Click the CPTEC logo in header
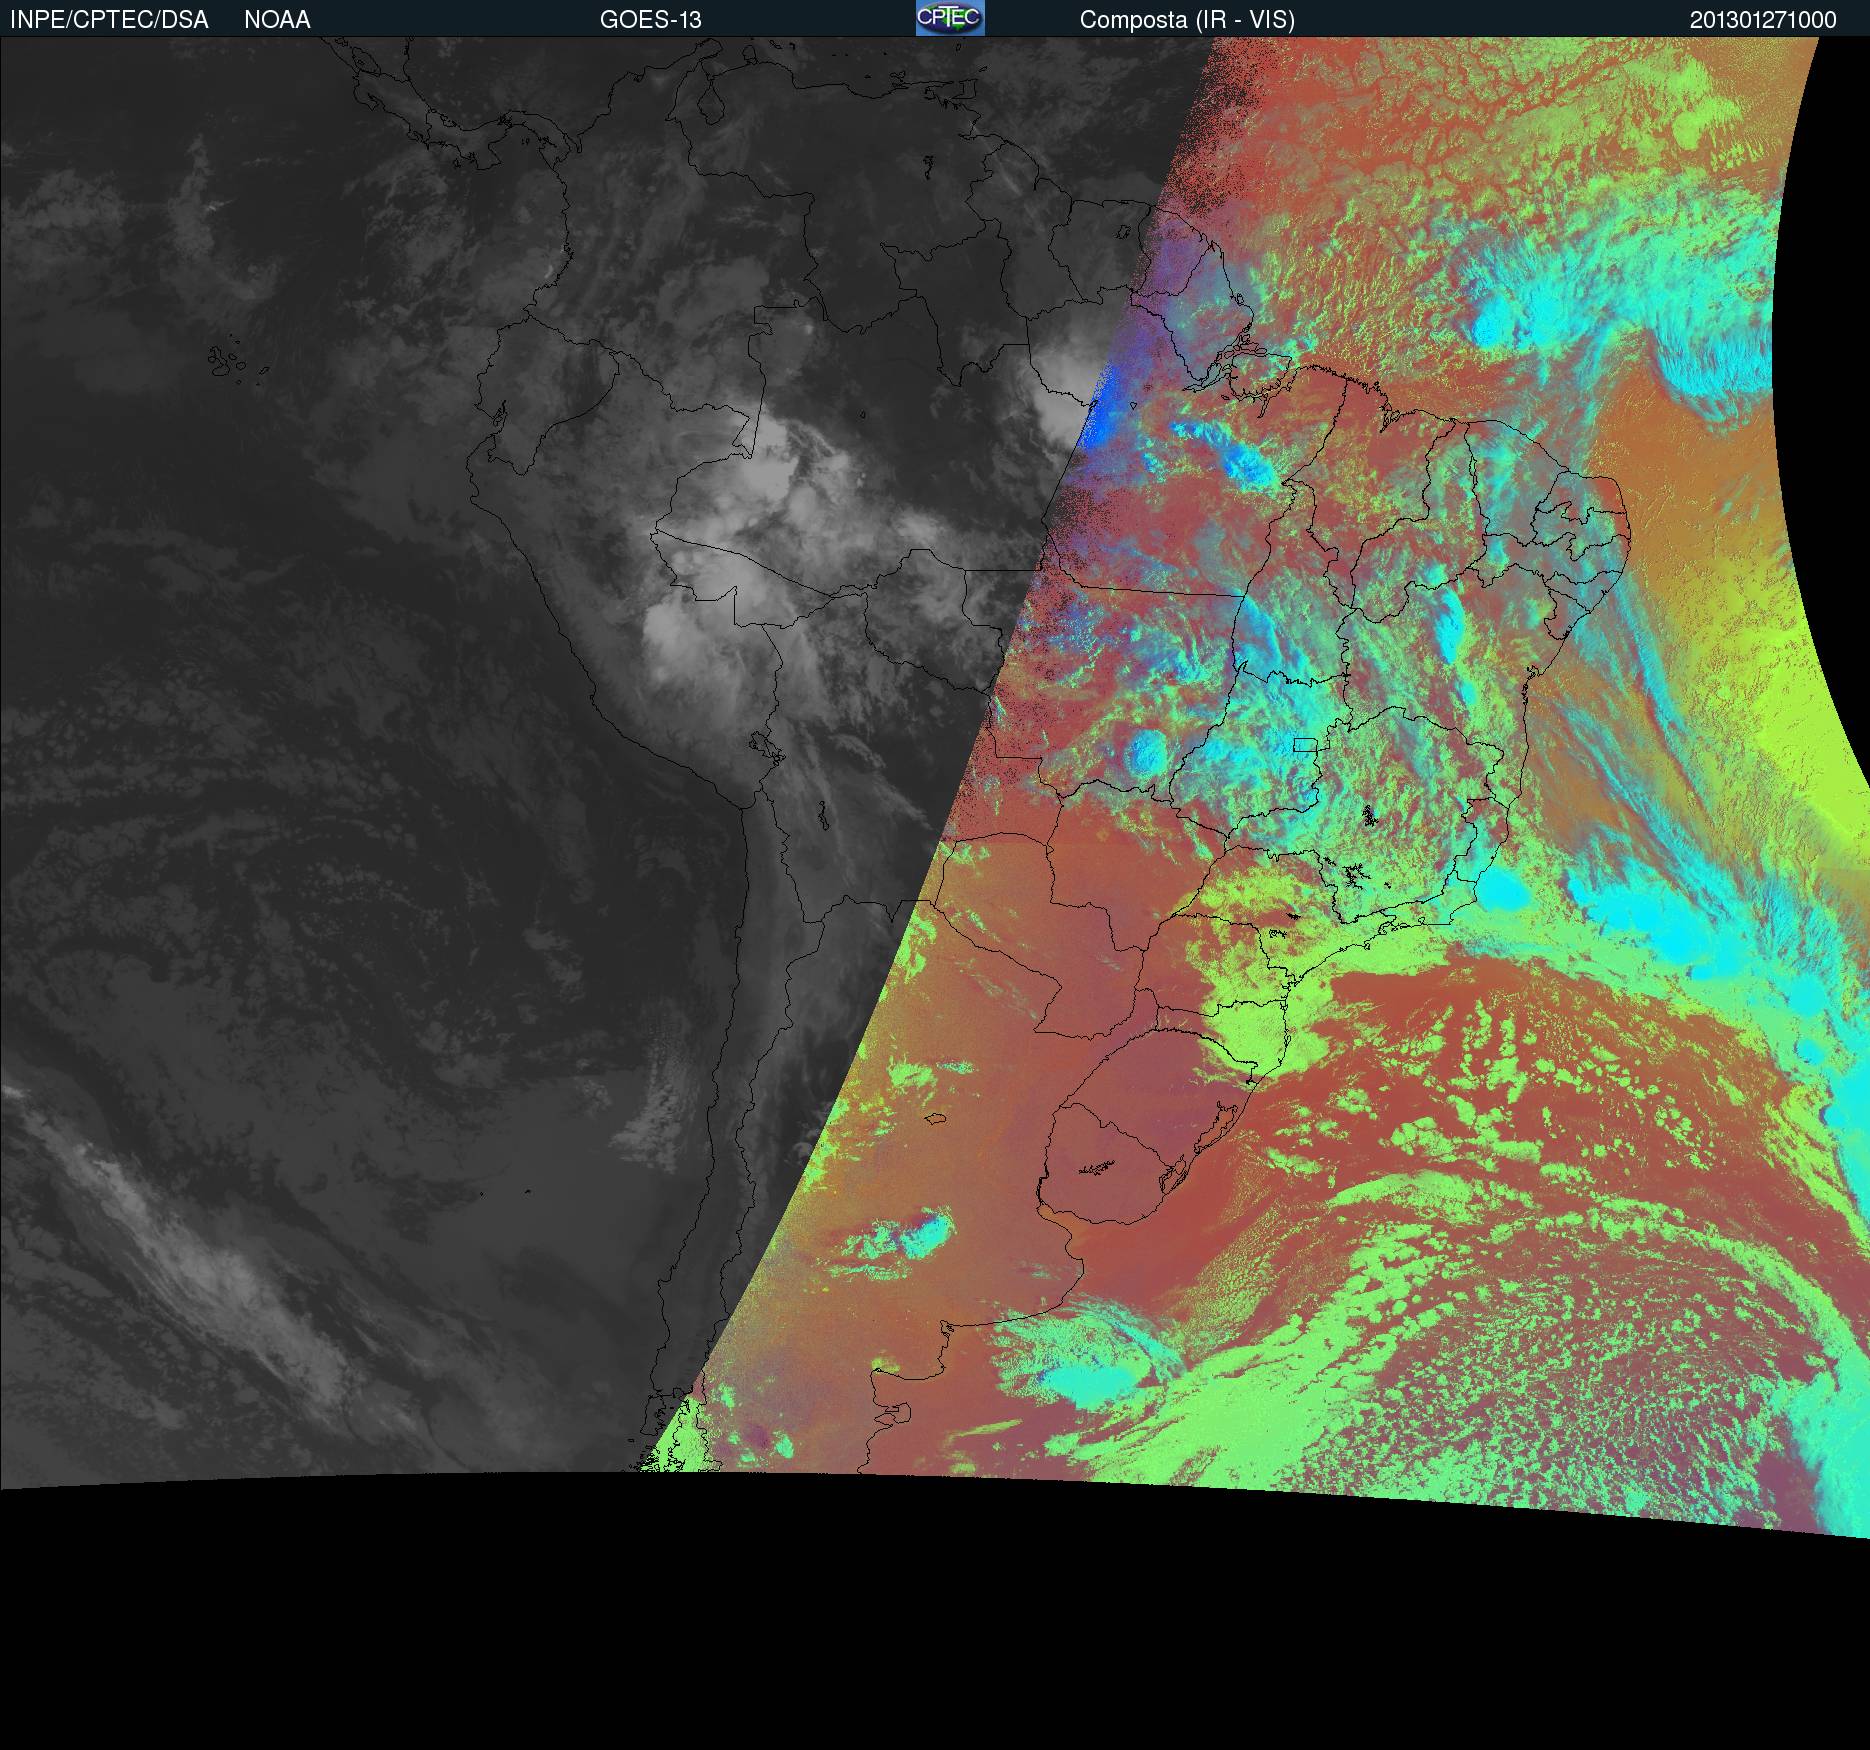The image size is (1870, 1750). [950, 18]
